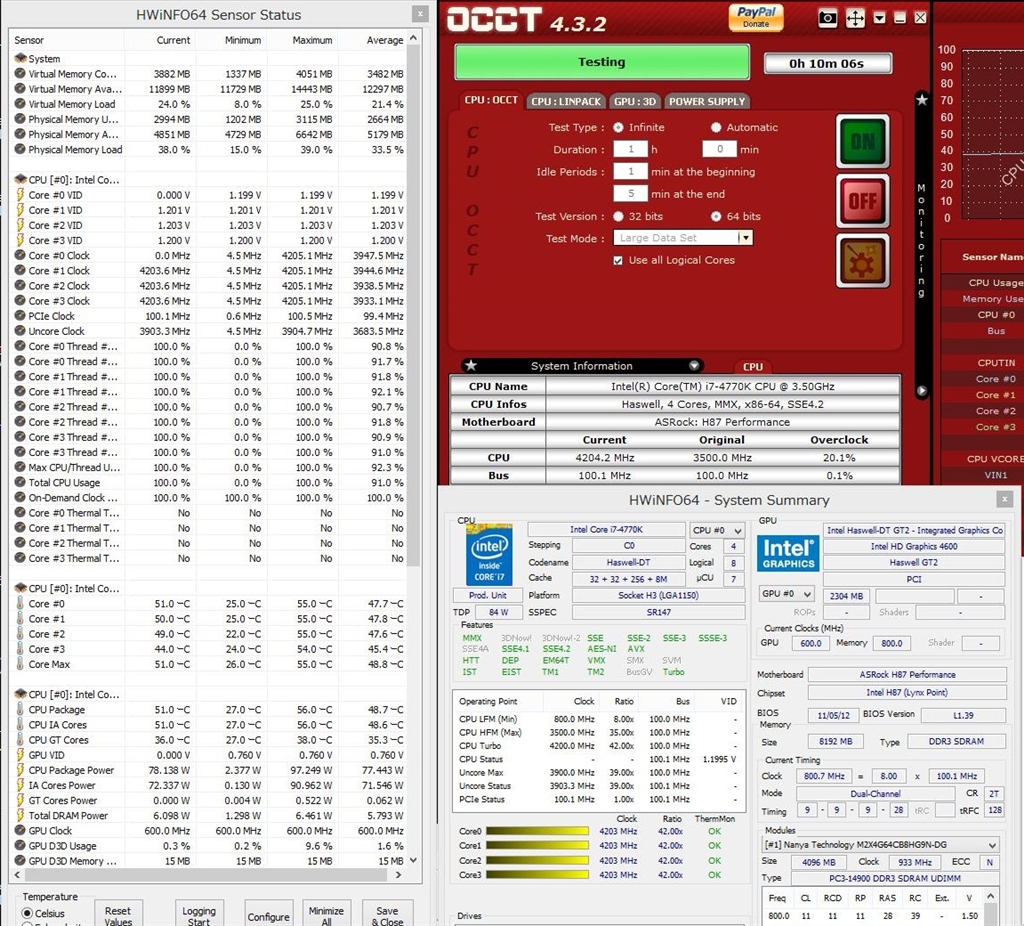Open OCCT settings gear icon button
The width and height of the screenshot is (1024, 926).
pyautogui.click(x=863, y=261)
